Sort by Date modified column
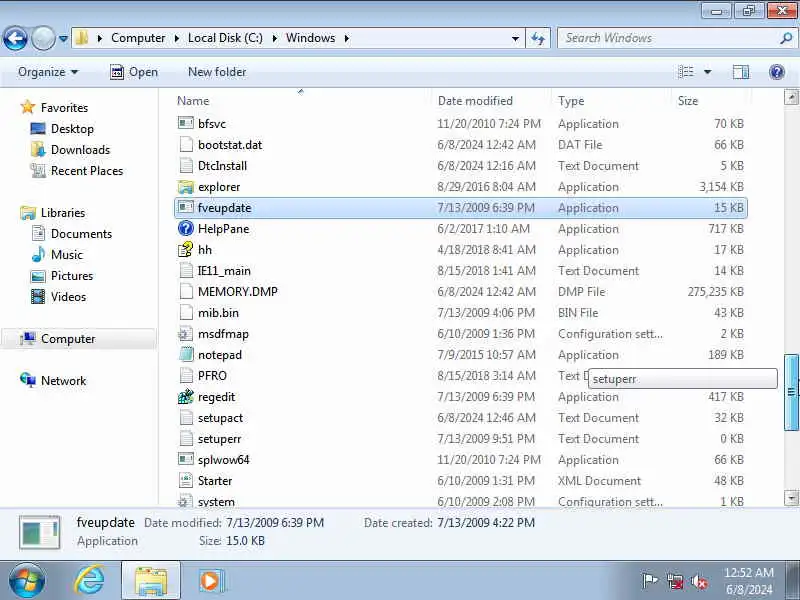This screenshot has width=800, height=600. pyautogui.click(x=475, y=101)
